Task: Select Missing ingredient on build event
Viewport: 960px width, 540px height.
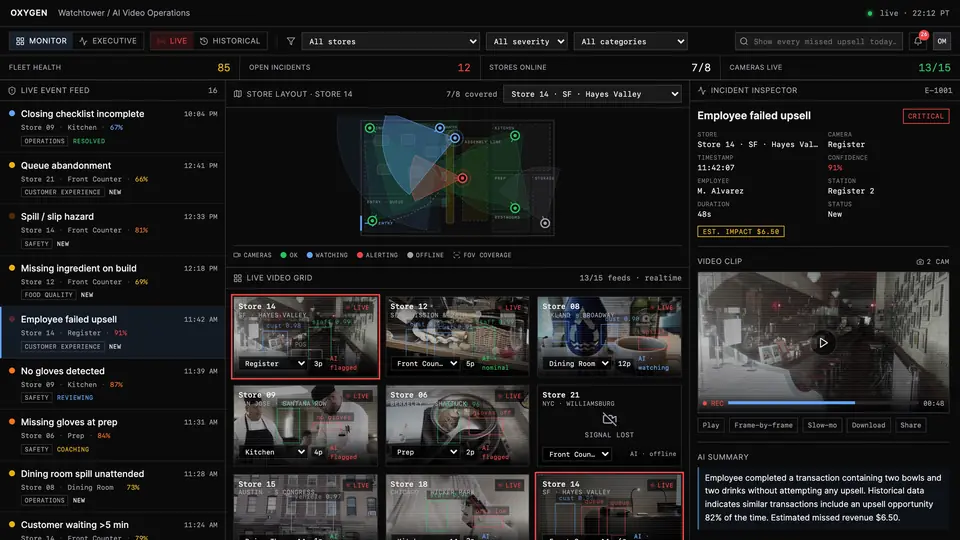Action: click(113, 281)
